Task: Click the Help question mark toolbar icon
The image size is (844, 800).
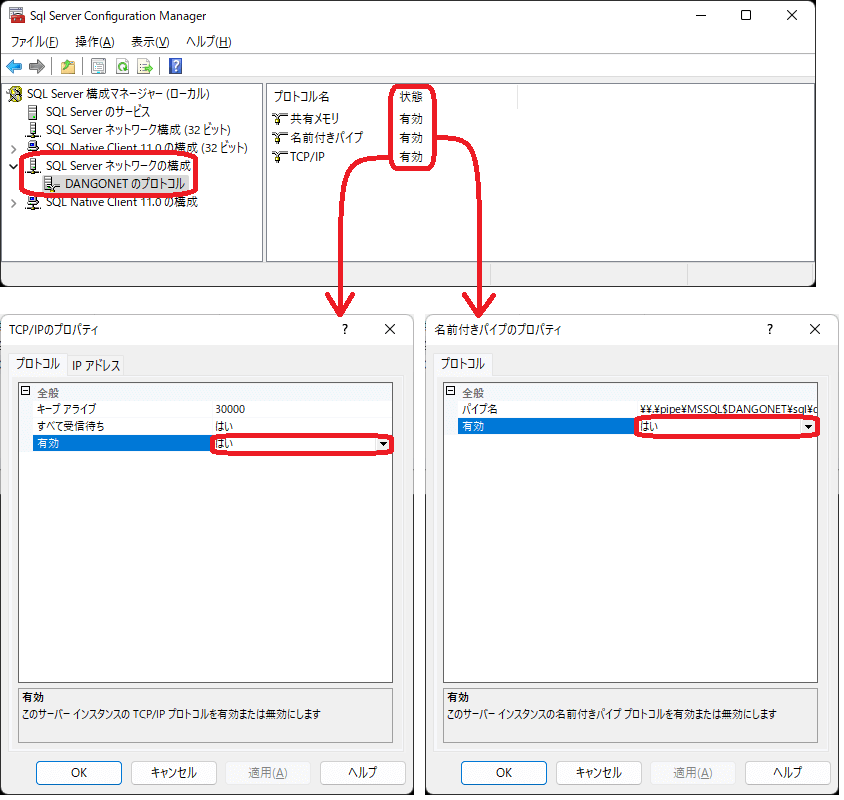Action: tap(175, 67)
